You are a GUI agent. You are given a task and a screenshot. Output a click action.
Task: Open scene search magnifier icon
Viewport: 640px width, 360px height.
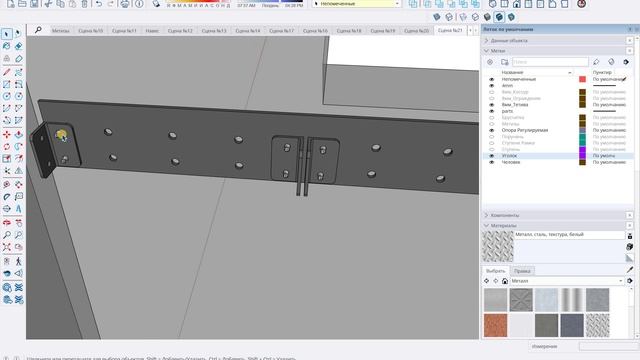tap(38, 30)
